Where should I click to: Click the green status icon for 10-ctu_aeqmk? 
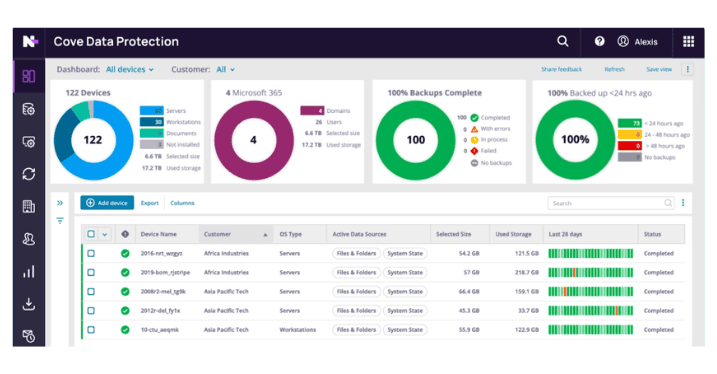click(x=125, y=330)
